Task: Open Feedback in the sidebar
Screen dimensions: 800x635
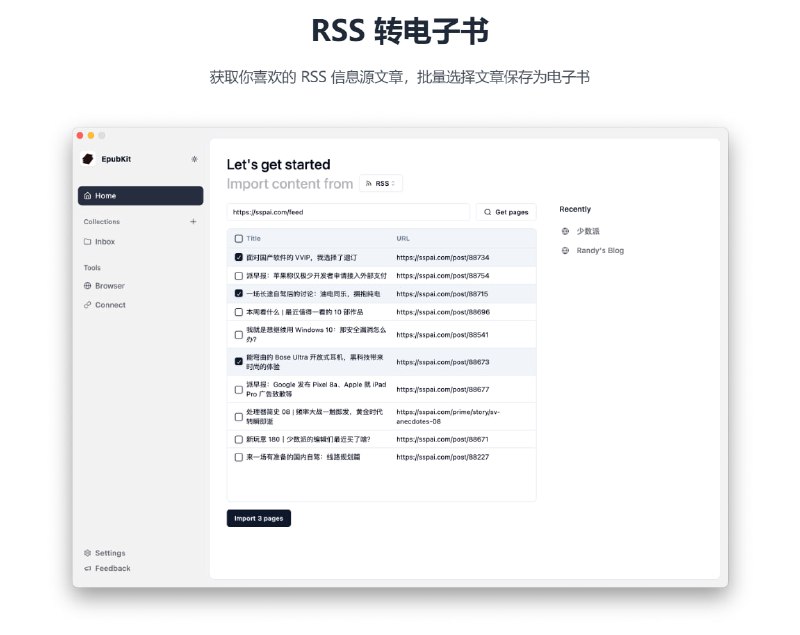Action: [x=112, y=568]
